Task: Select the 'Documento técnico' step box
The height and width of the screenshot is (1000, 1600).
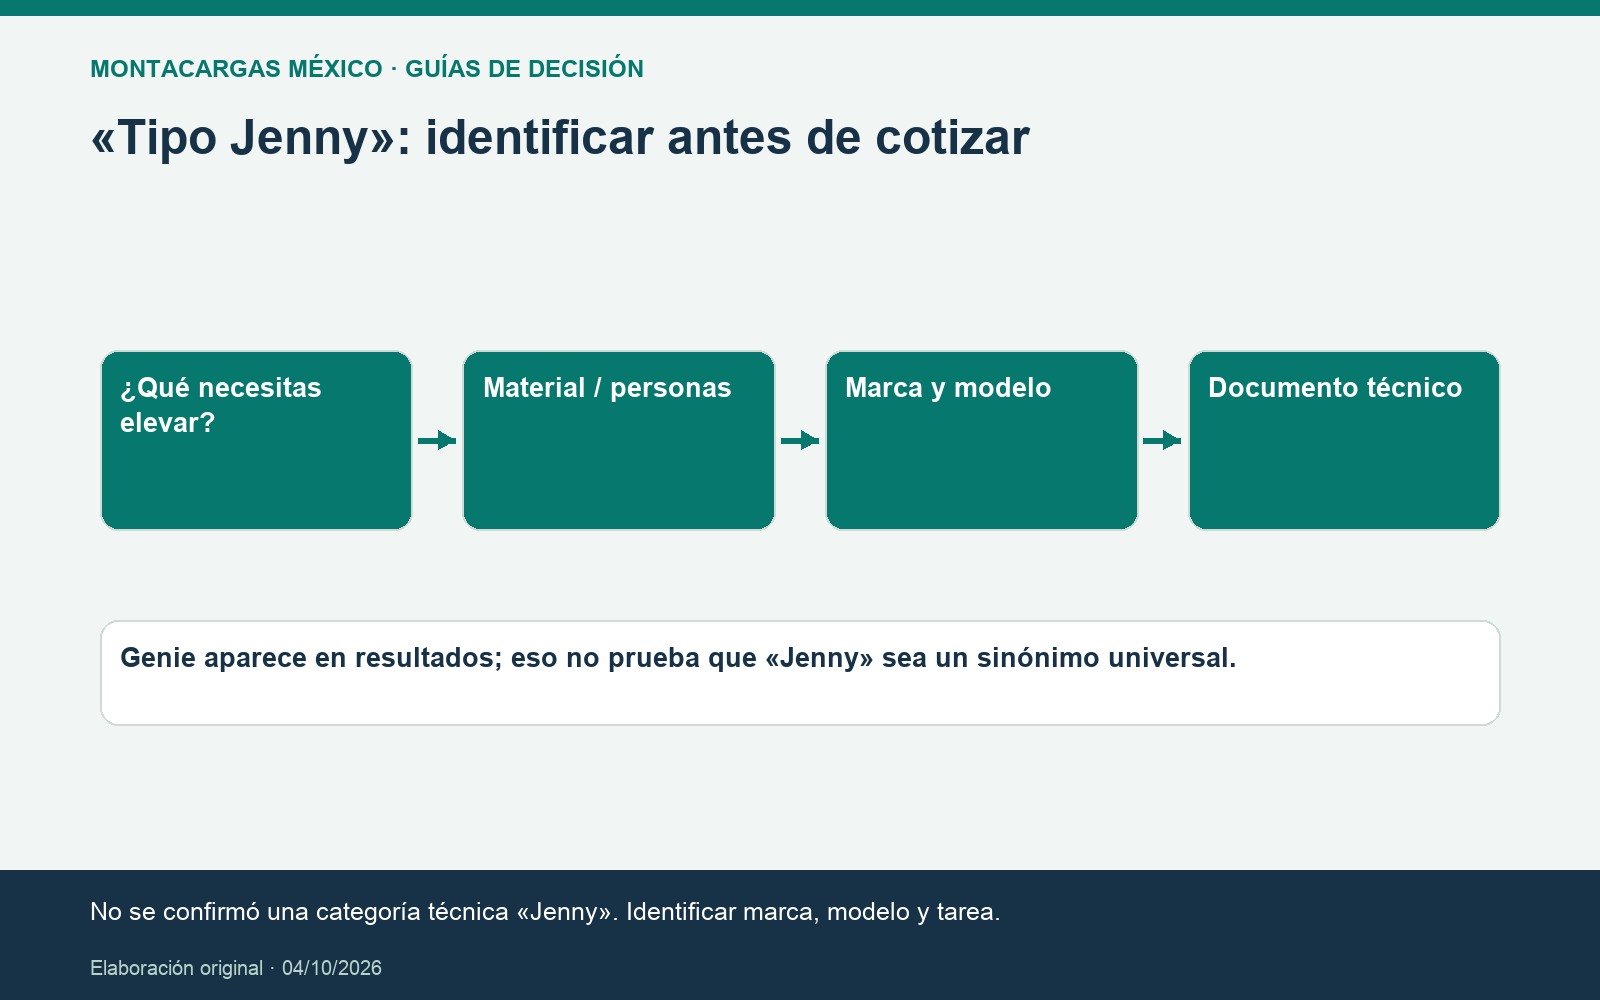Action: (1344, 440)
